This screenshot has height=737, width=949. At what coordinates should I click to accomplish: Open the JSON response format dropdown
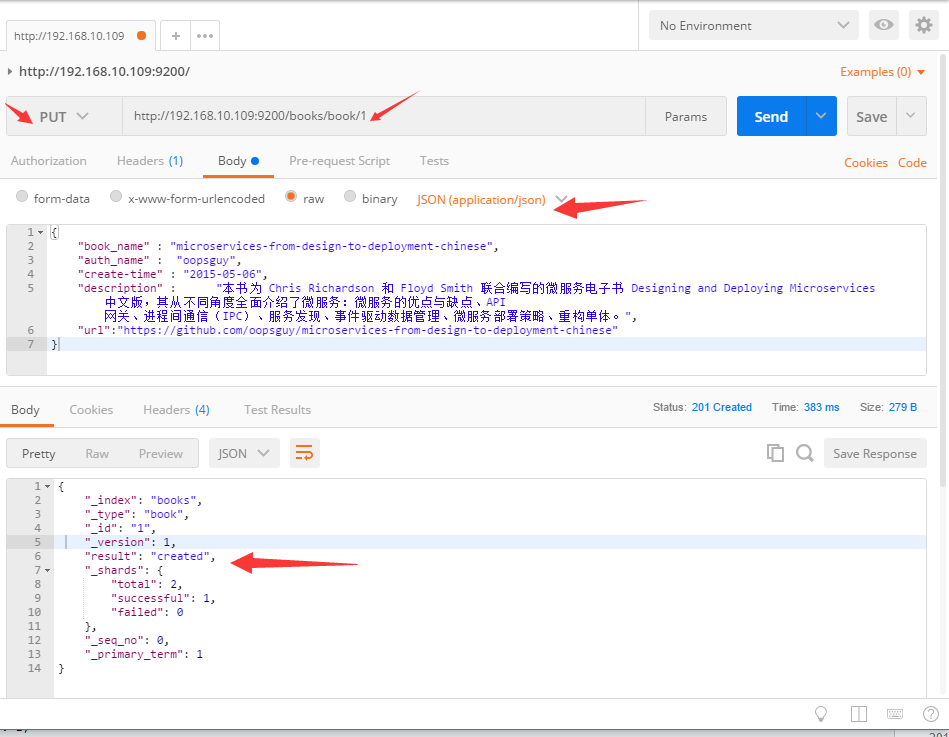[244, 453]
